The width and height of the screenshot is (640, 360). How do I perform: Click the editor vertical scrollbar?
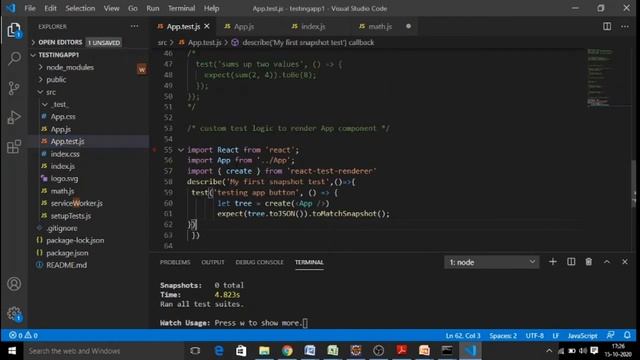coord(633,184)
